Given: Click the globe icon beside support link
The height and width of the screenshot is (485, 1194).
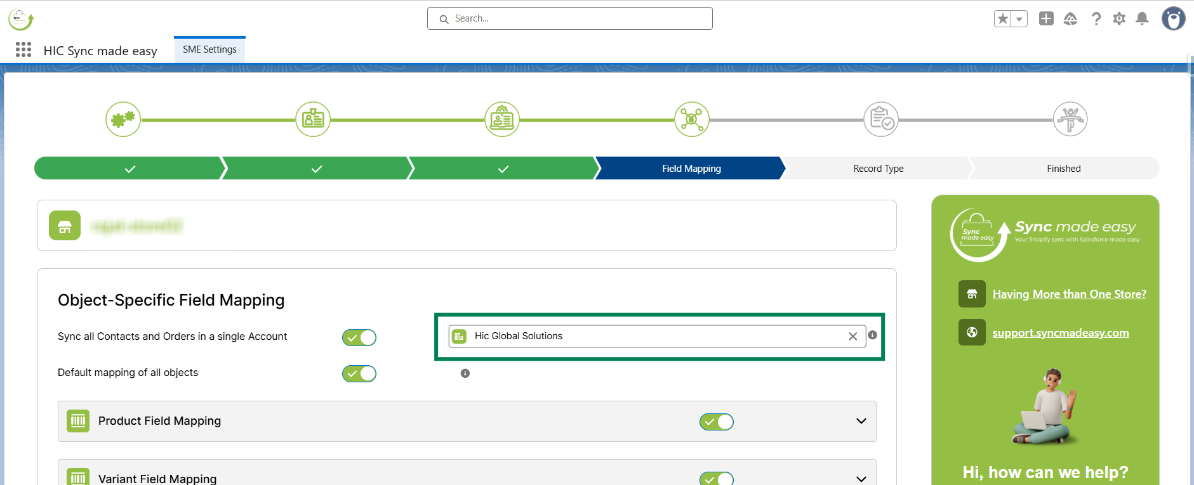Looking at the screenshot, I should pyautogui.click(x=972, y=332).
